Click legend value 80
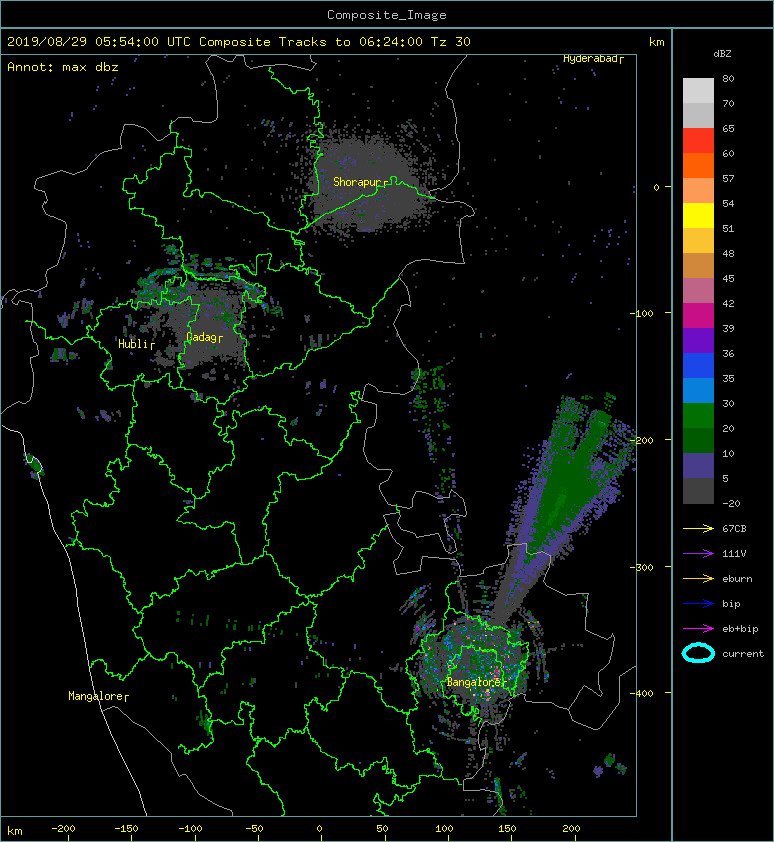Viewport: 774px width, 842px height. click(728, 78)
